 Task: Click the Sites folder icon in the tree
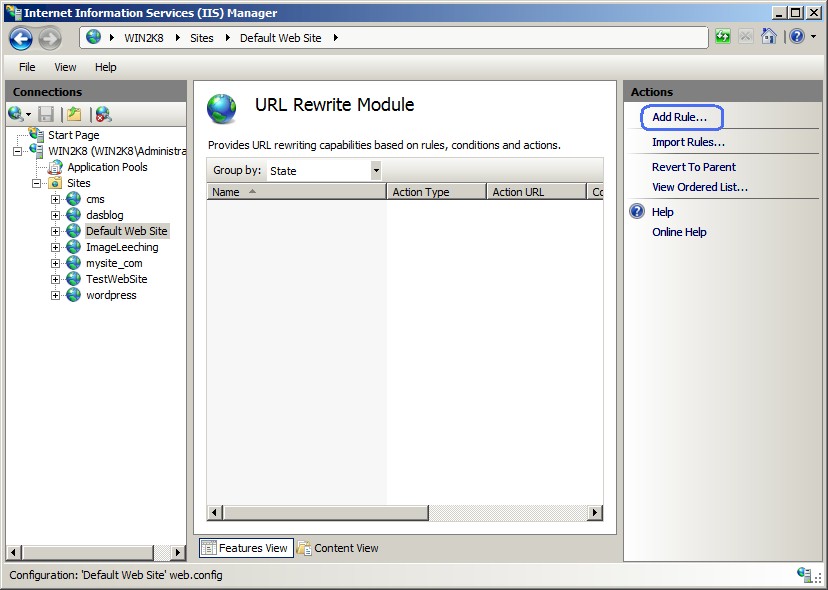click(x=55, y=183)
